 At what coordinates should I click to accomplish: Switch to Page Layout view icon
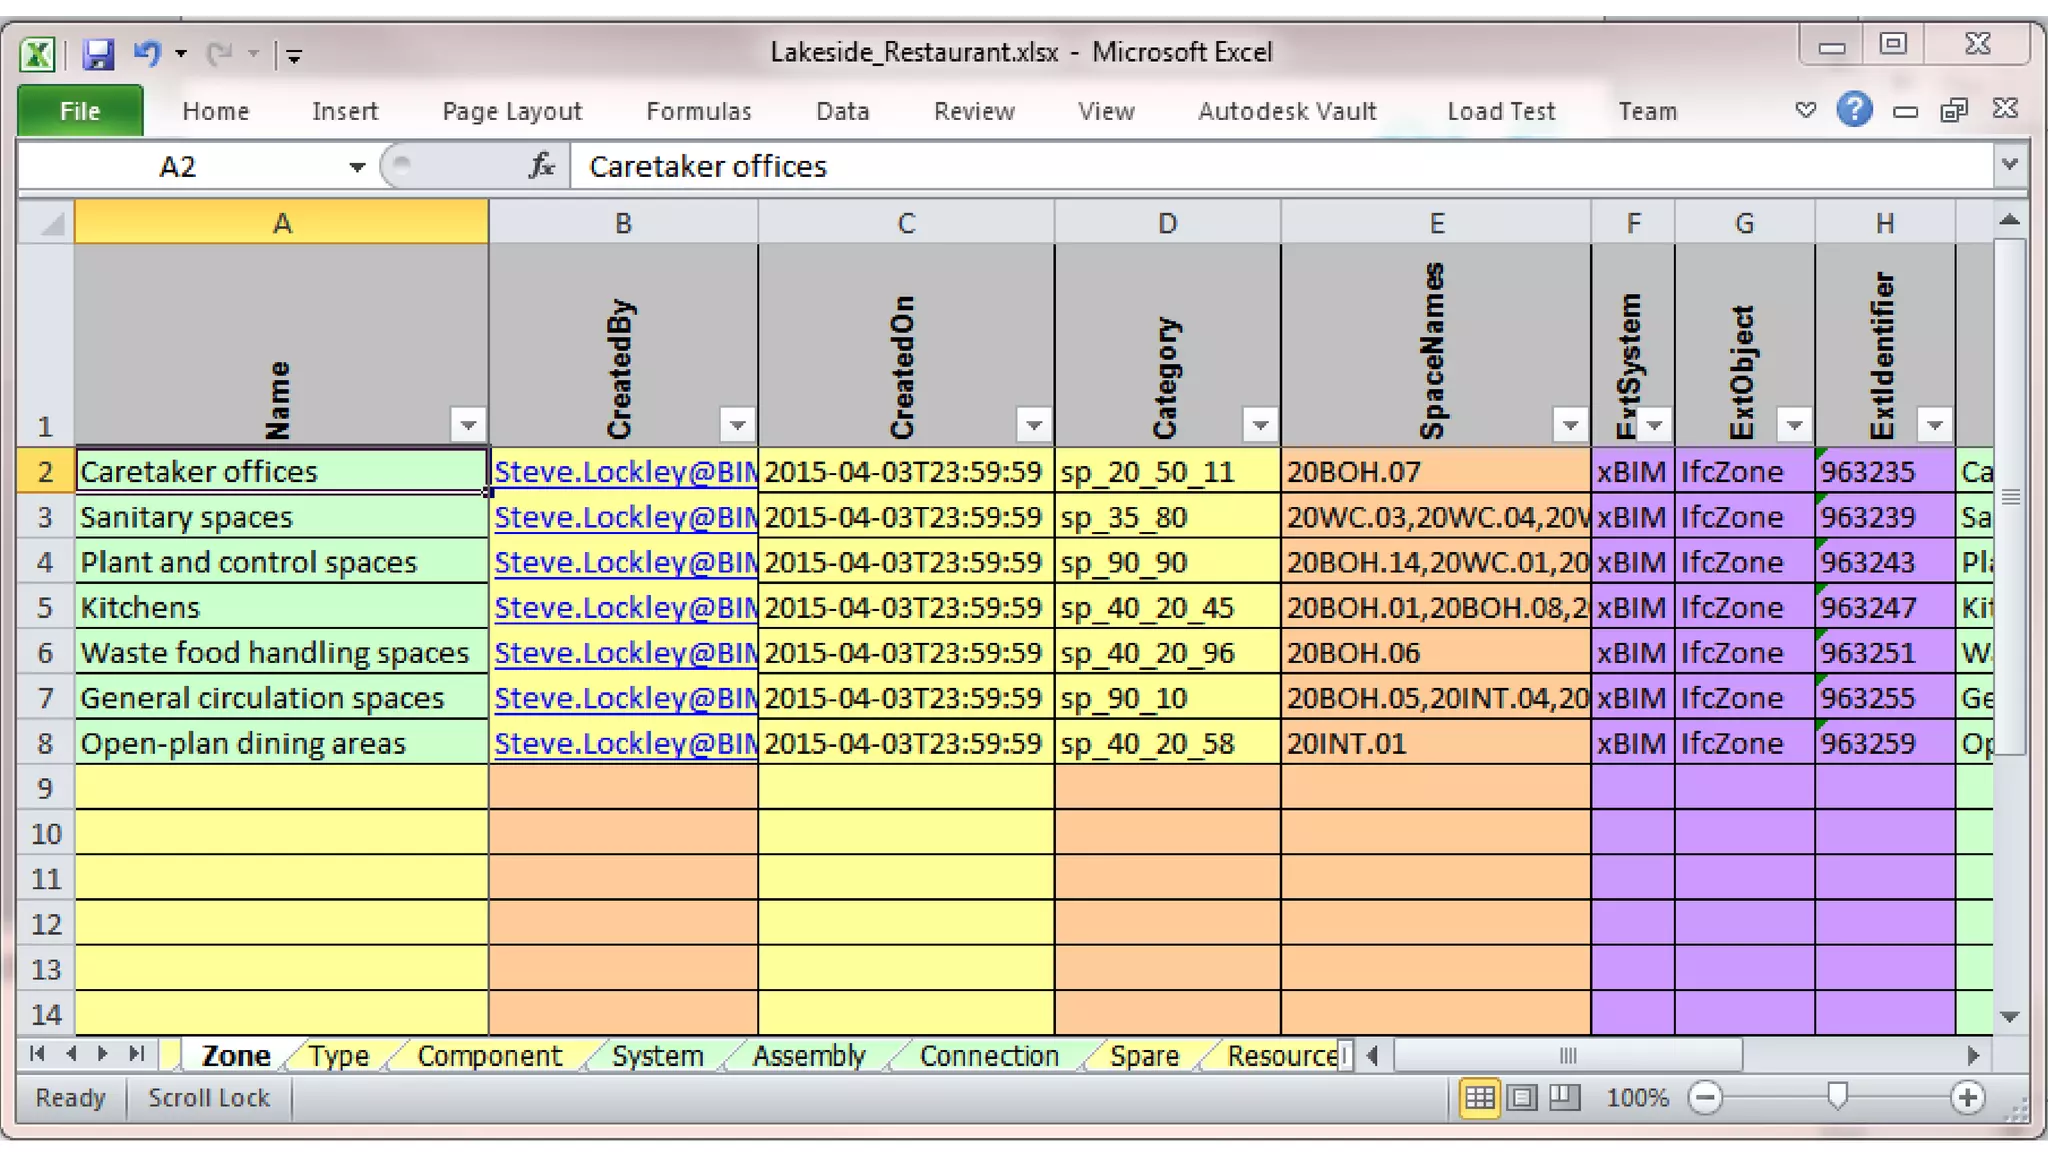click(x=1522, y=1098)
